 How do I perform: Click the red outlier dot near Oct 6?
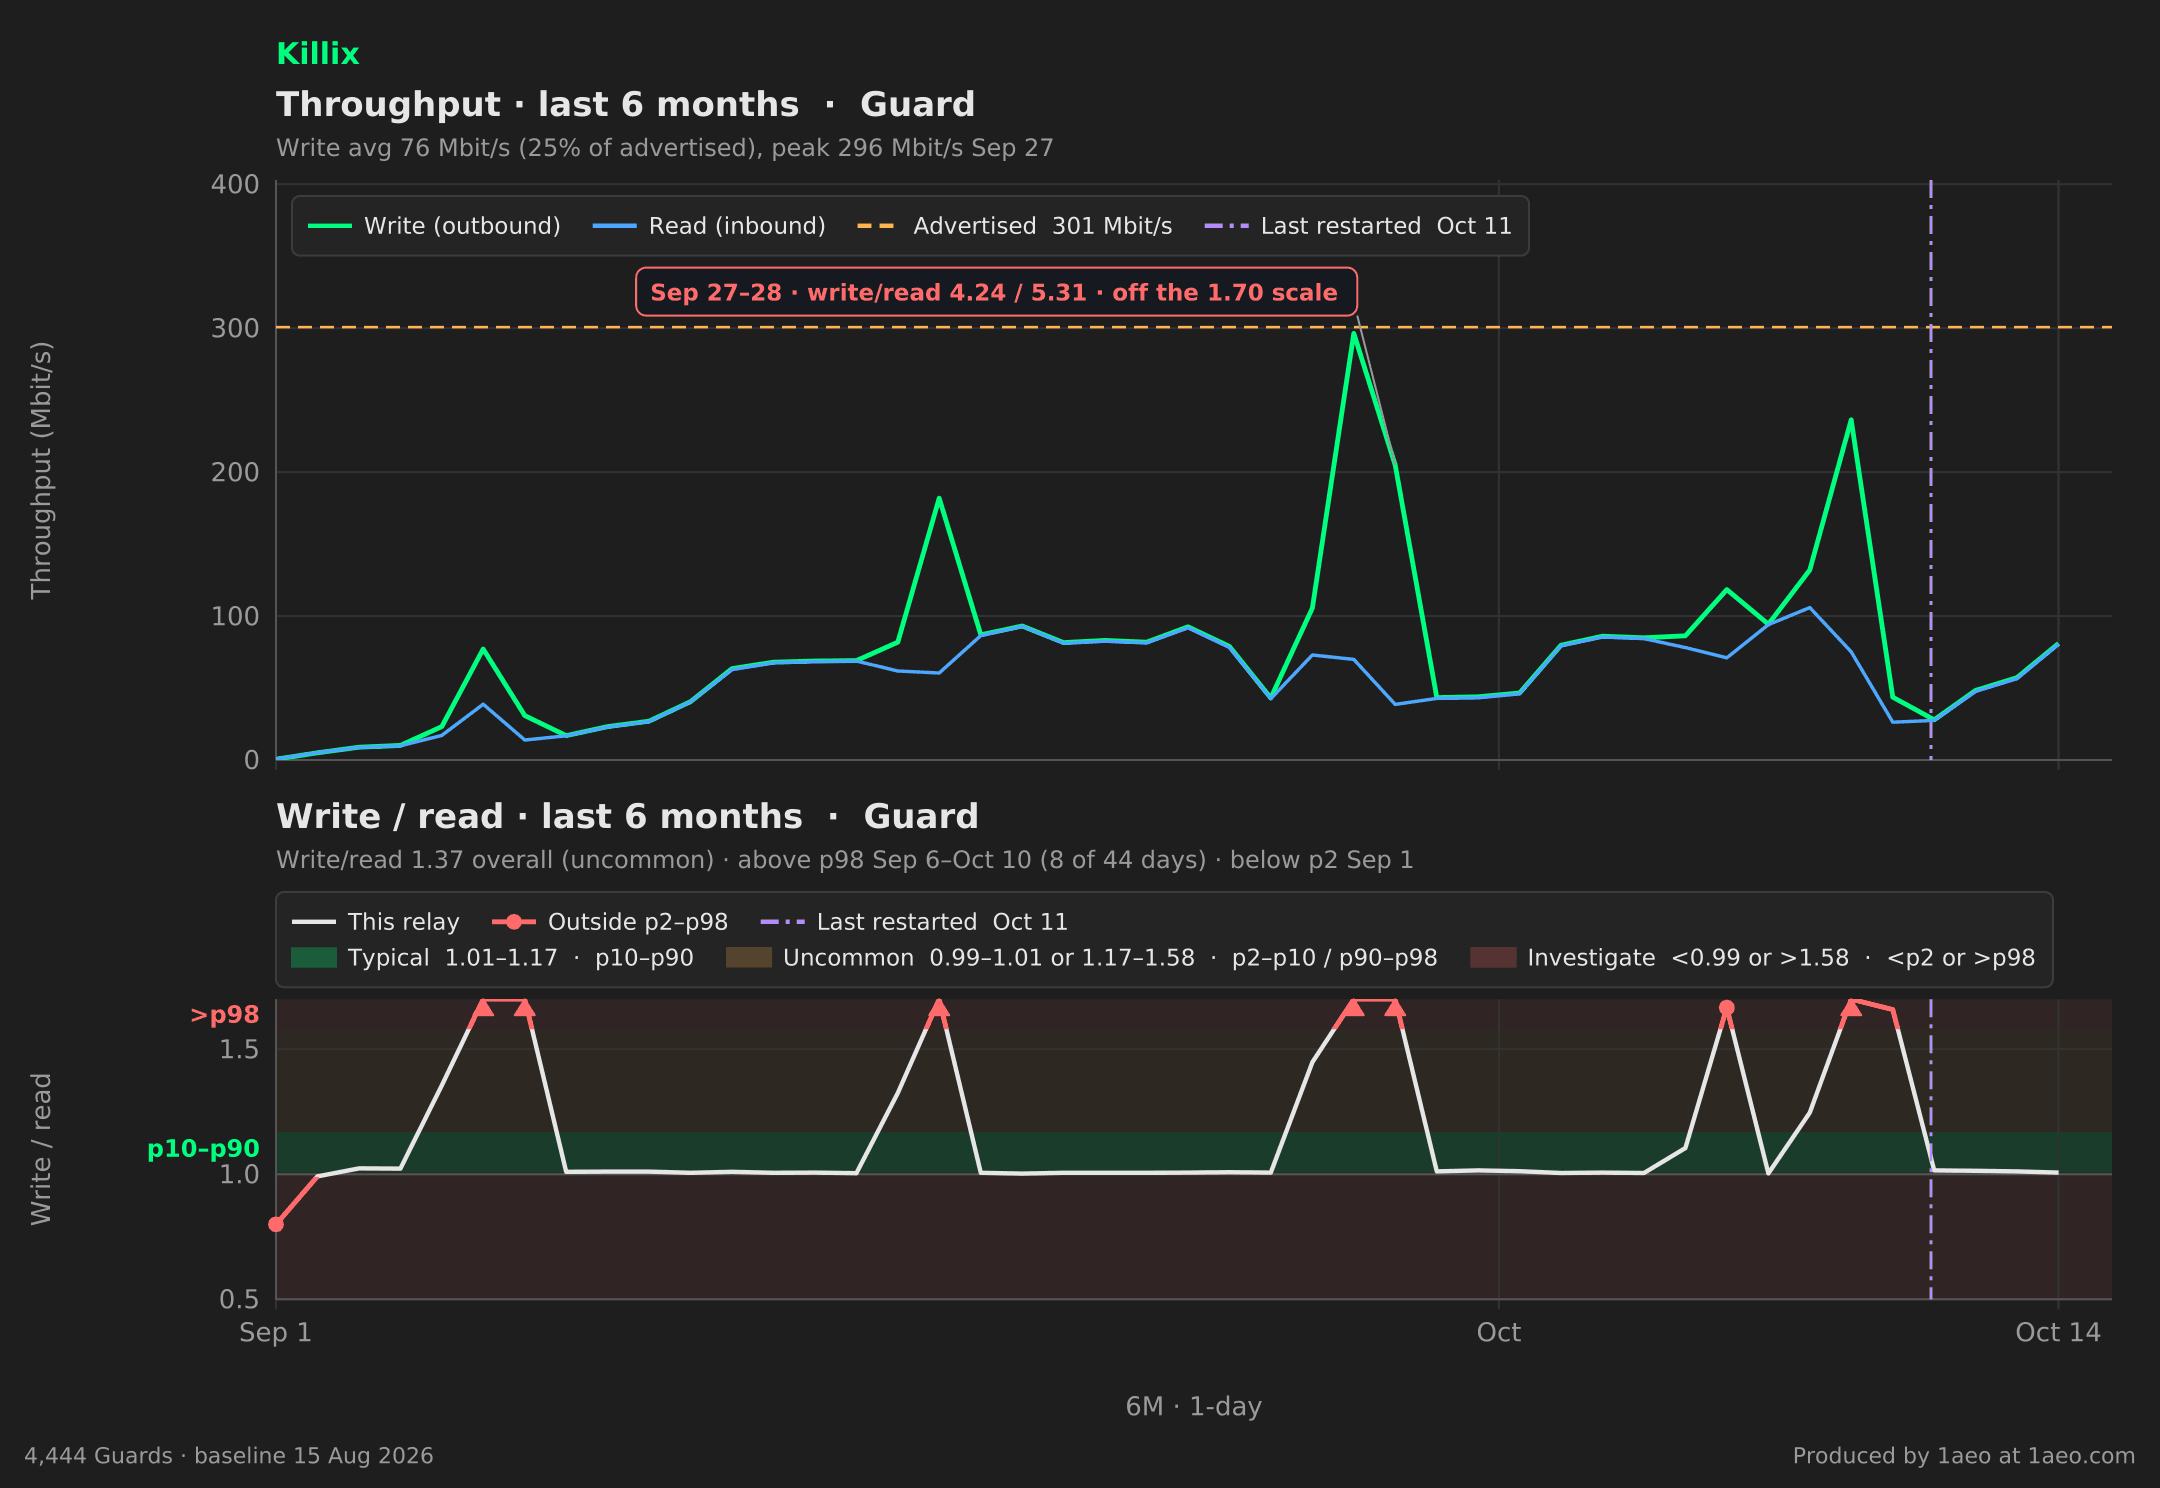click(1727, 1007)
